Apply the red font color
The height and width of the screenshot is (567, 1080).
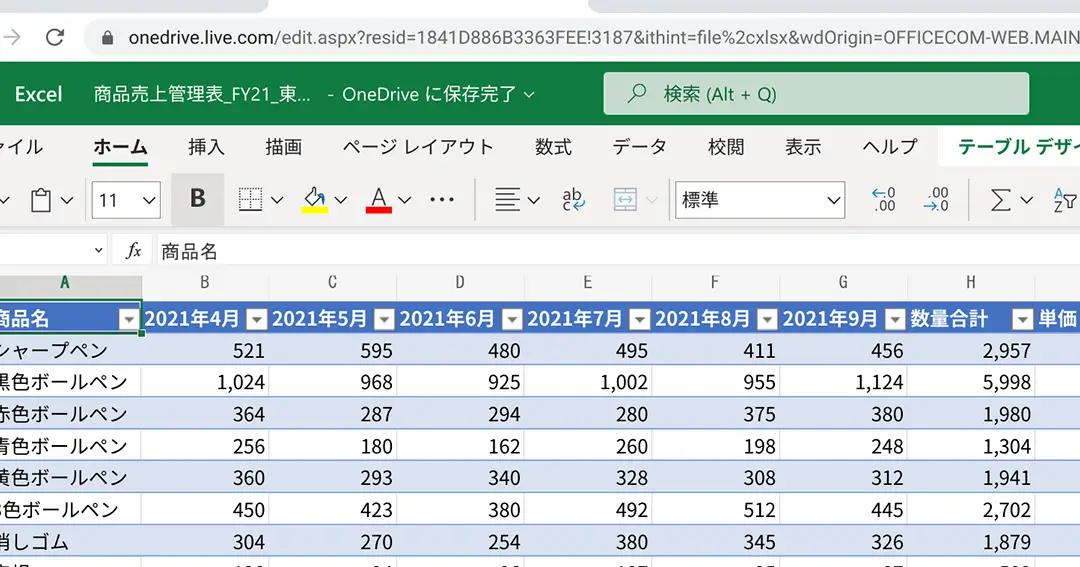coord(379,200)
